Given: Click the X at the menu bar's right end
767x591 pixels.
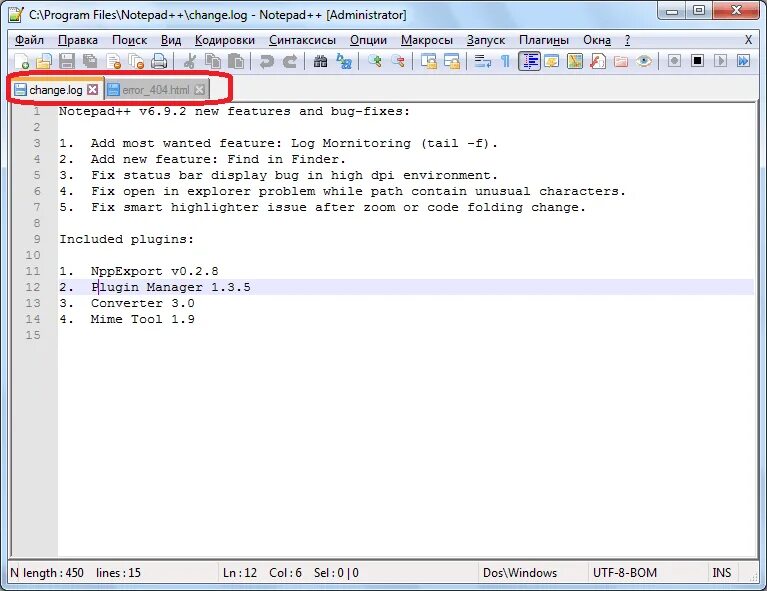Looking at the screenshot, I should (748, 40).
